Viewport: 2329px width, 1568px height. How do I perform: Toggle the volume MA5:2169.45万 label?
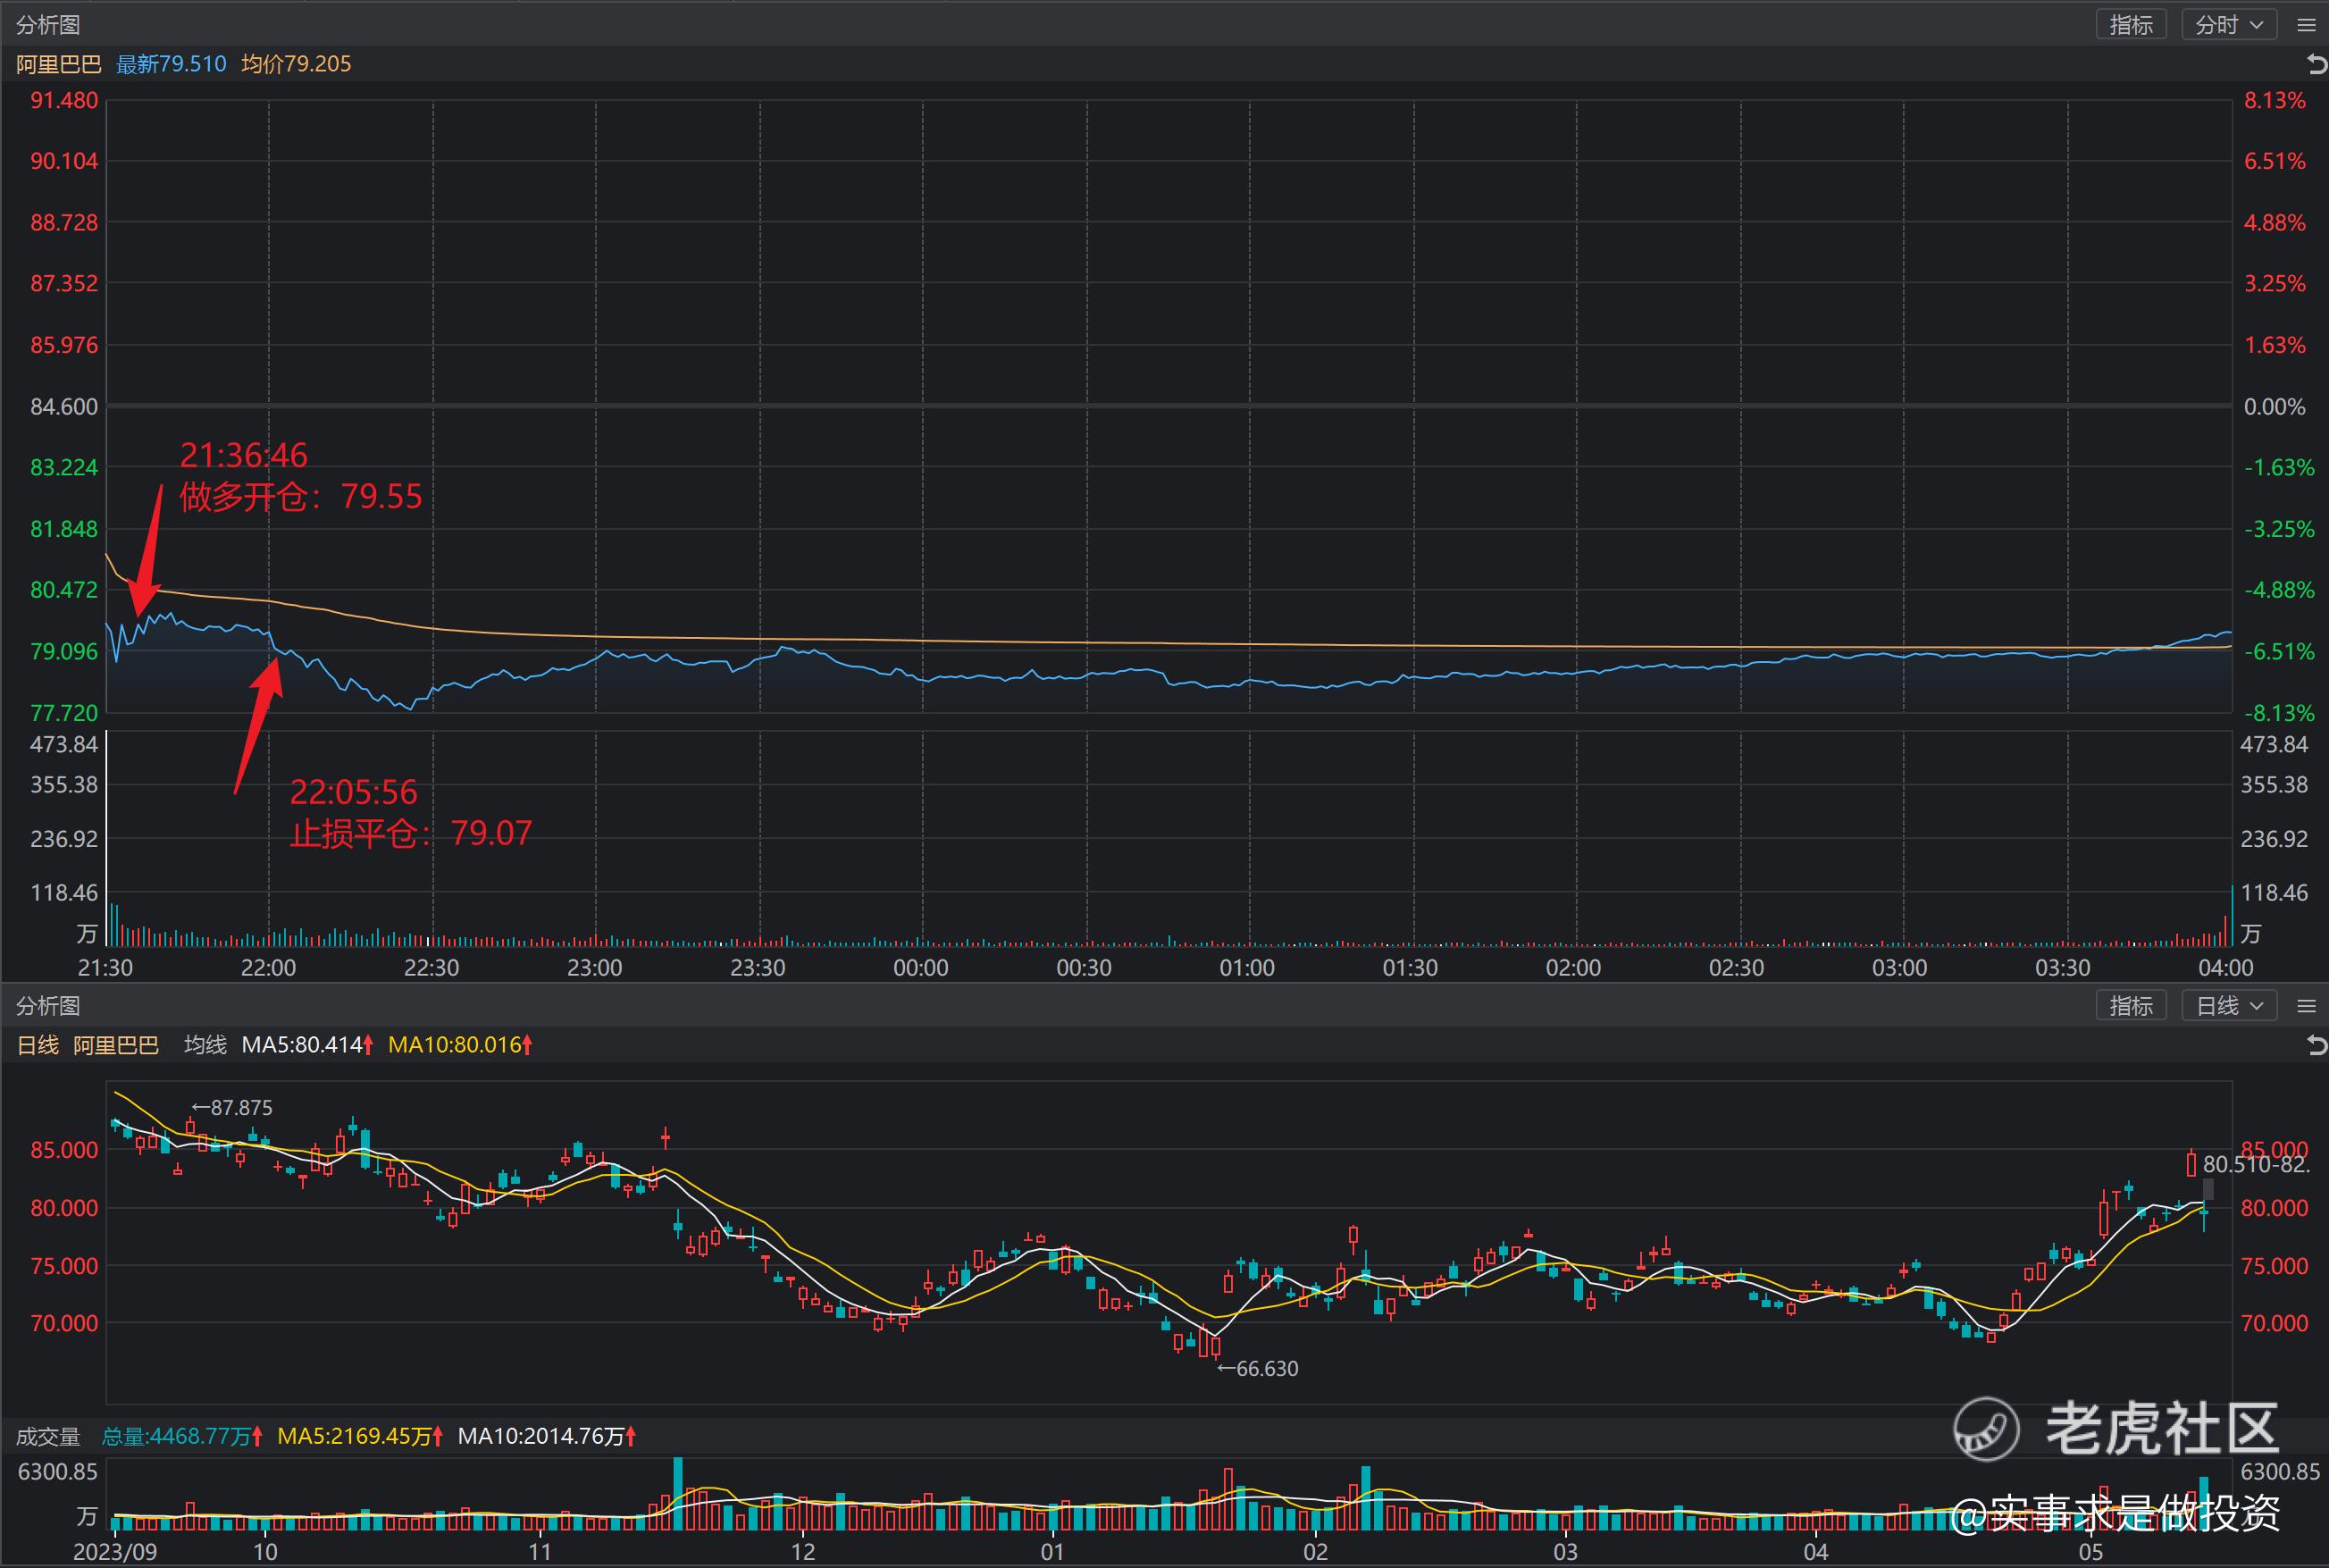click(354, 1437)
